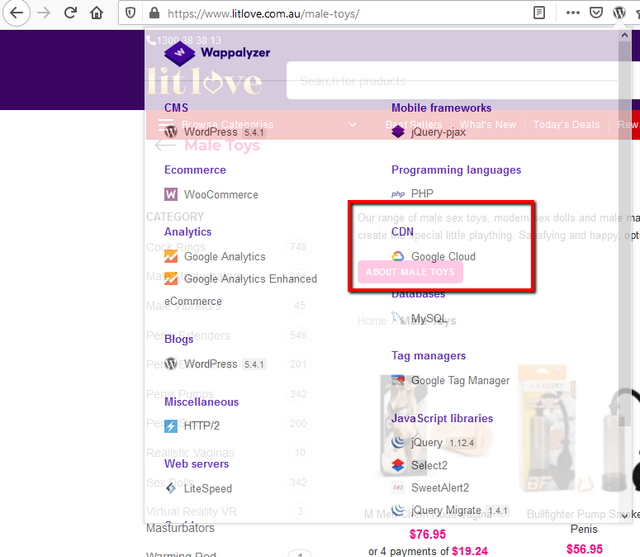Go back using the browser back arrow
Viewport: 640px width, 557px height.
[16, 13]
